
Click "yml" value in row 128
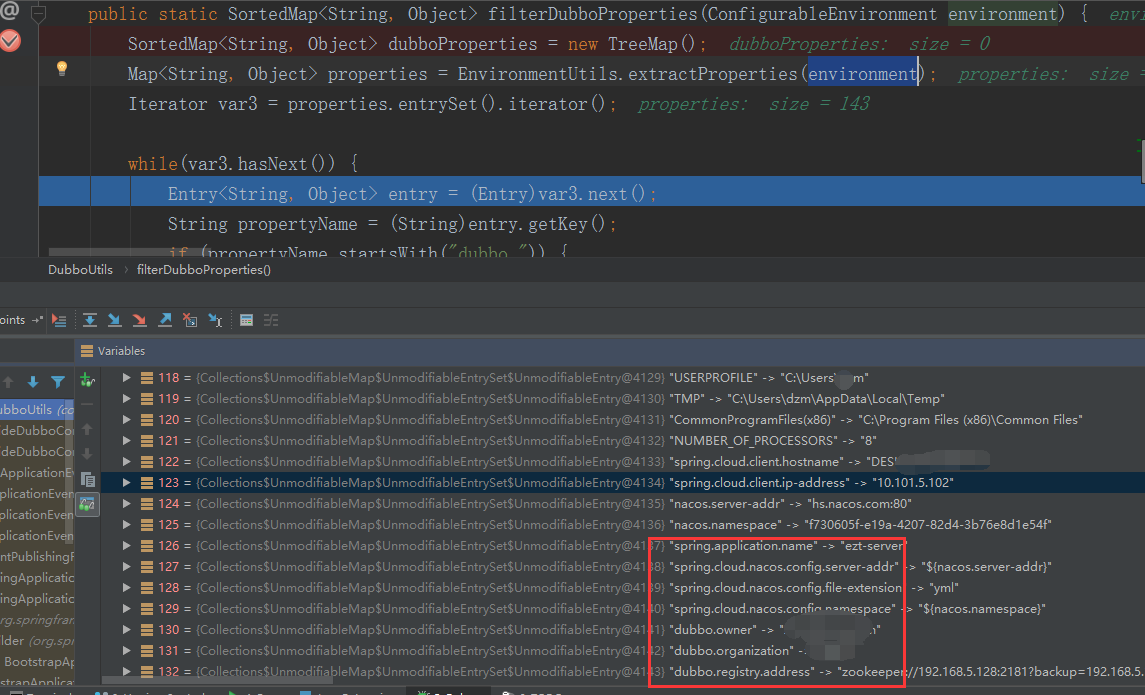(943, 588)
